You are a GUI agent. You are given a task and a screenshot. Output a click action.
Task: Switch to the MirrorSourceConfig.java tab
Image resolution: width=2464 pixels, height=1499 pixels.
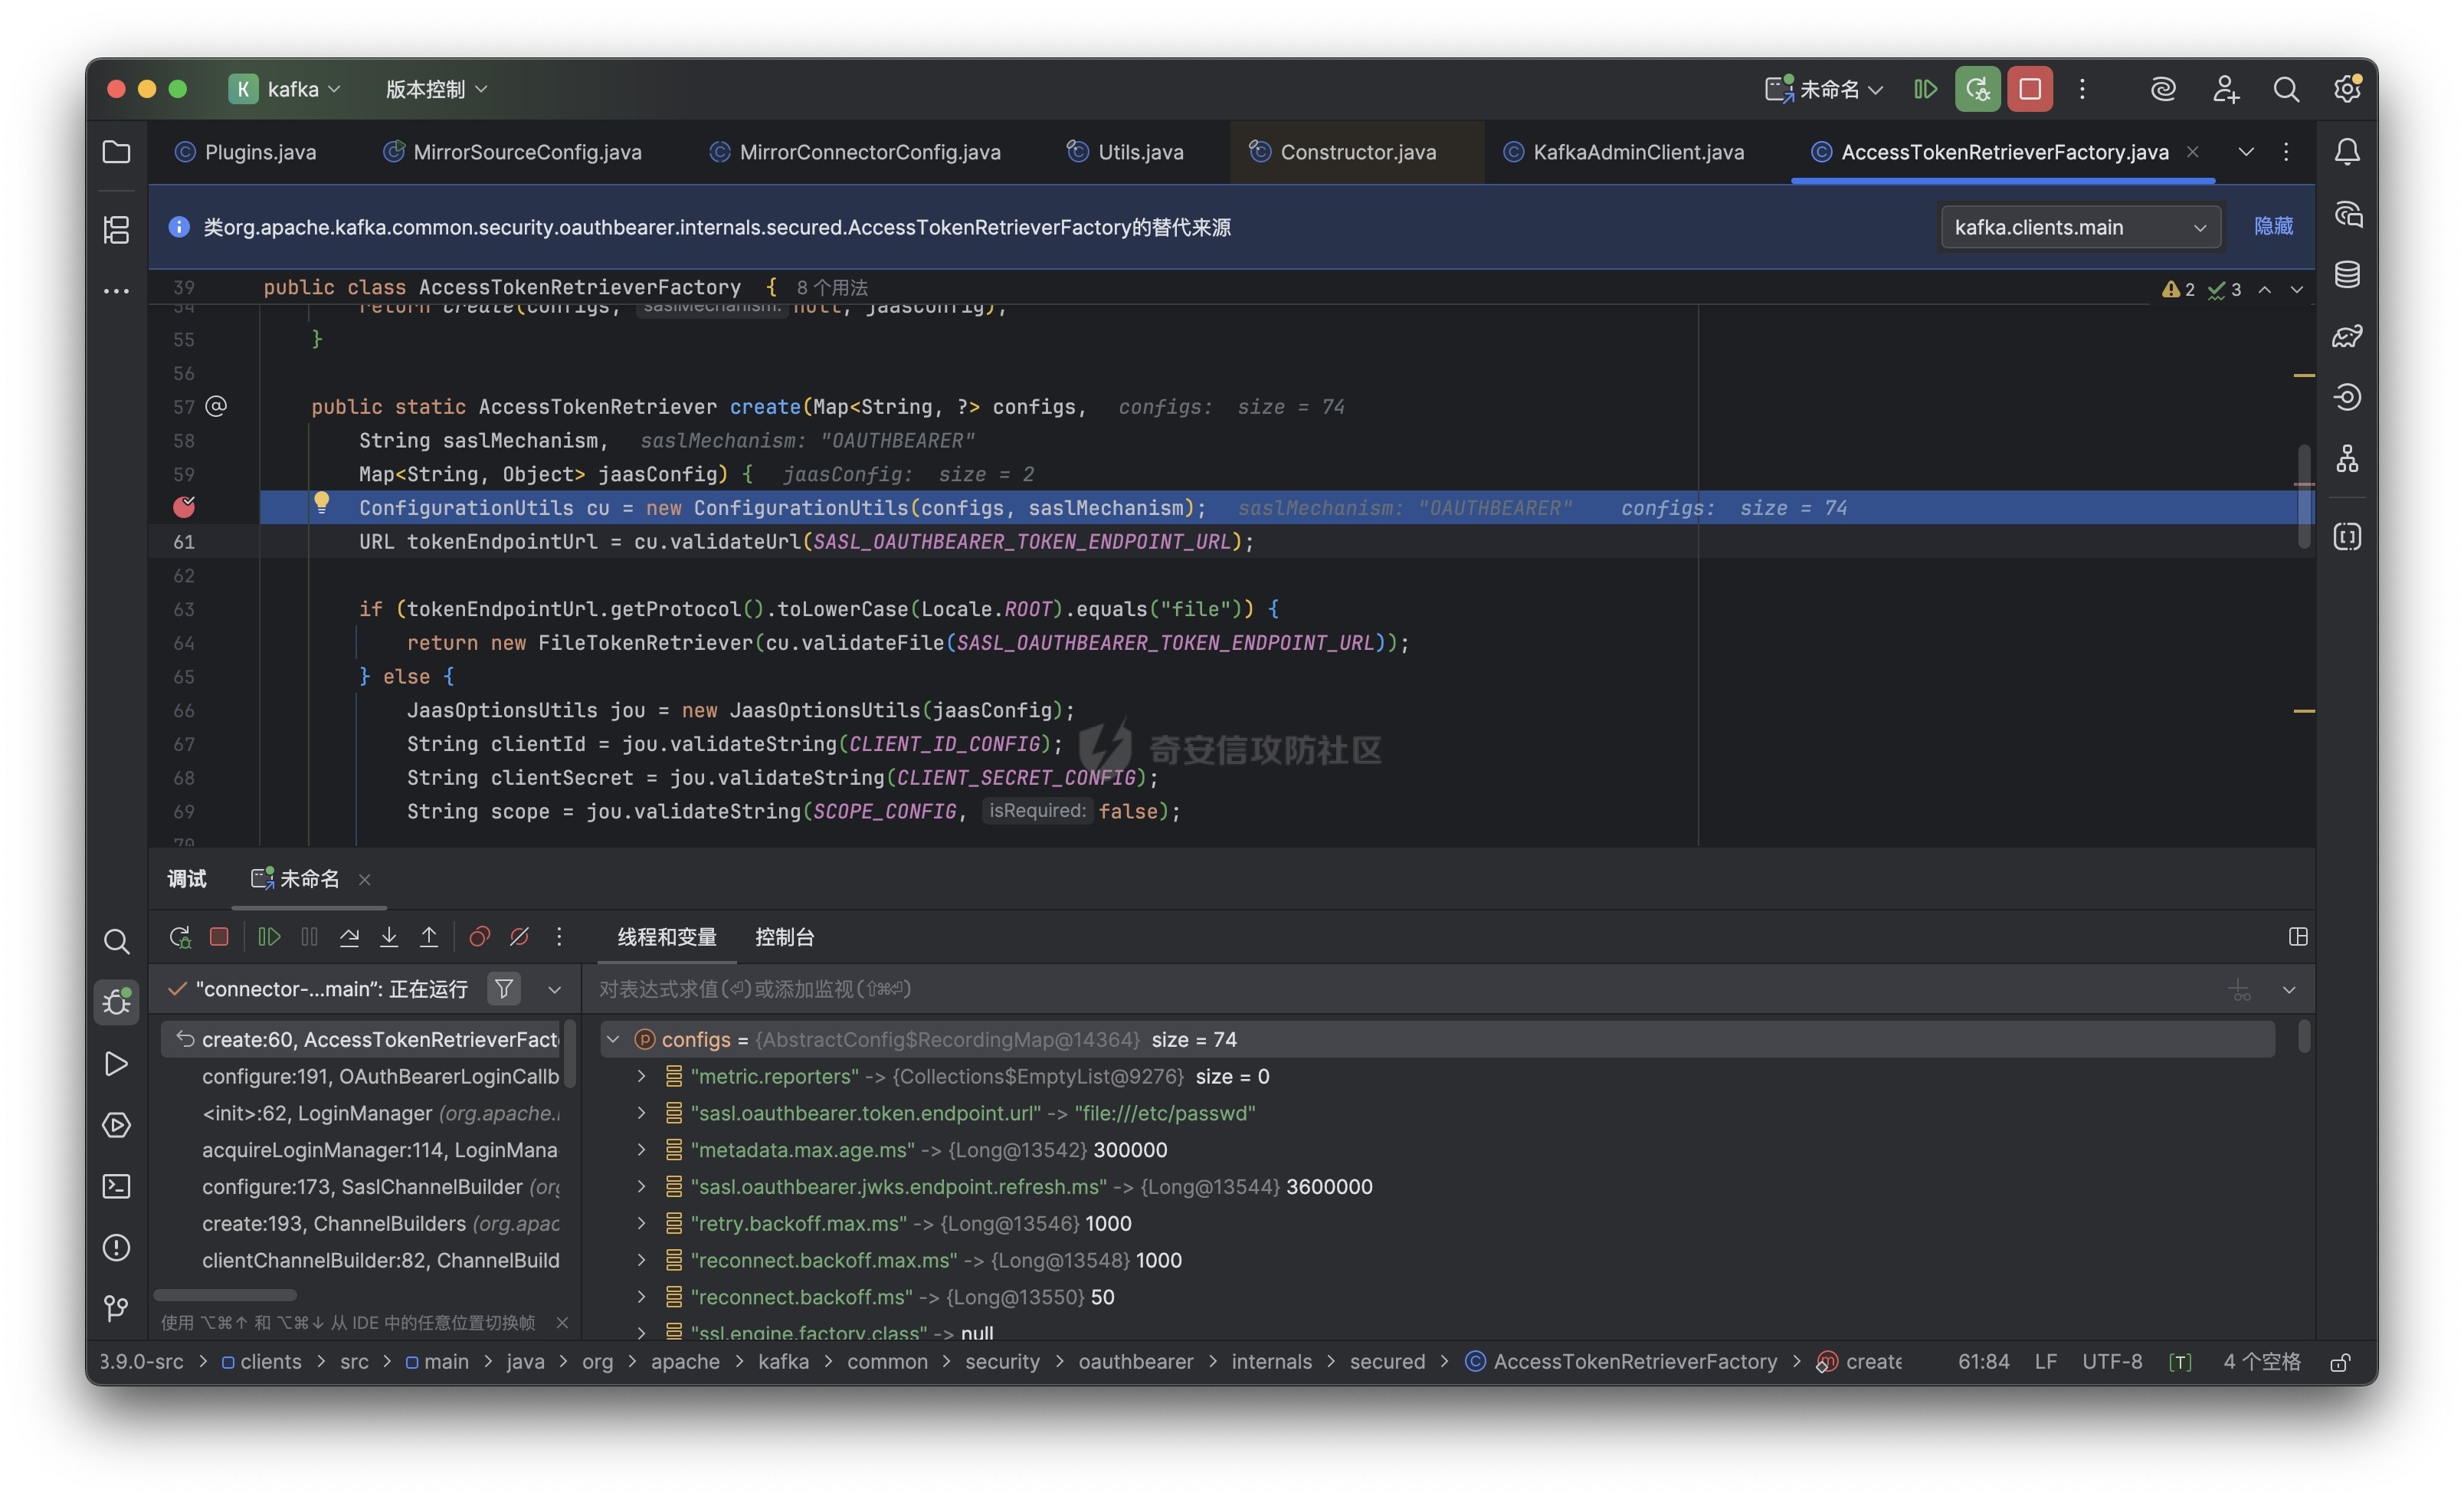tap(513, 152)
